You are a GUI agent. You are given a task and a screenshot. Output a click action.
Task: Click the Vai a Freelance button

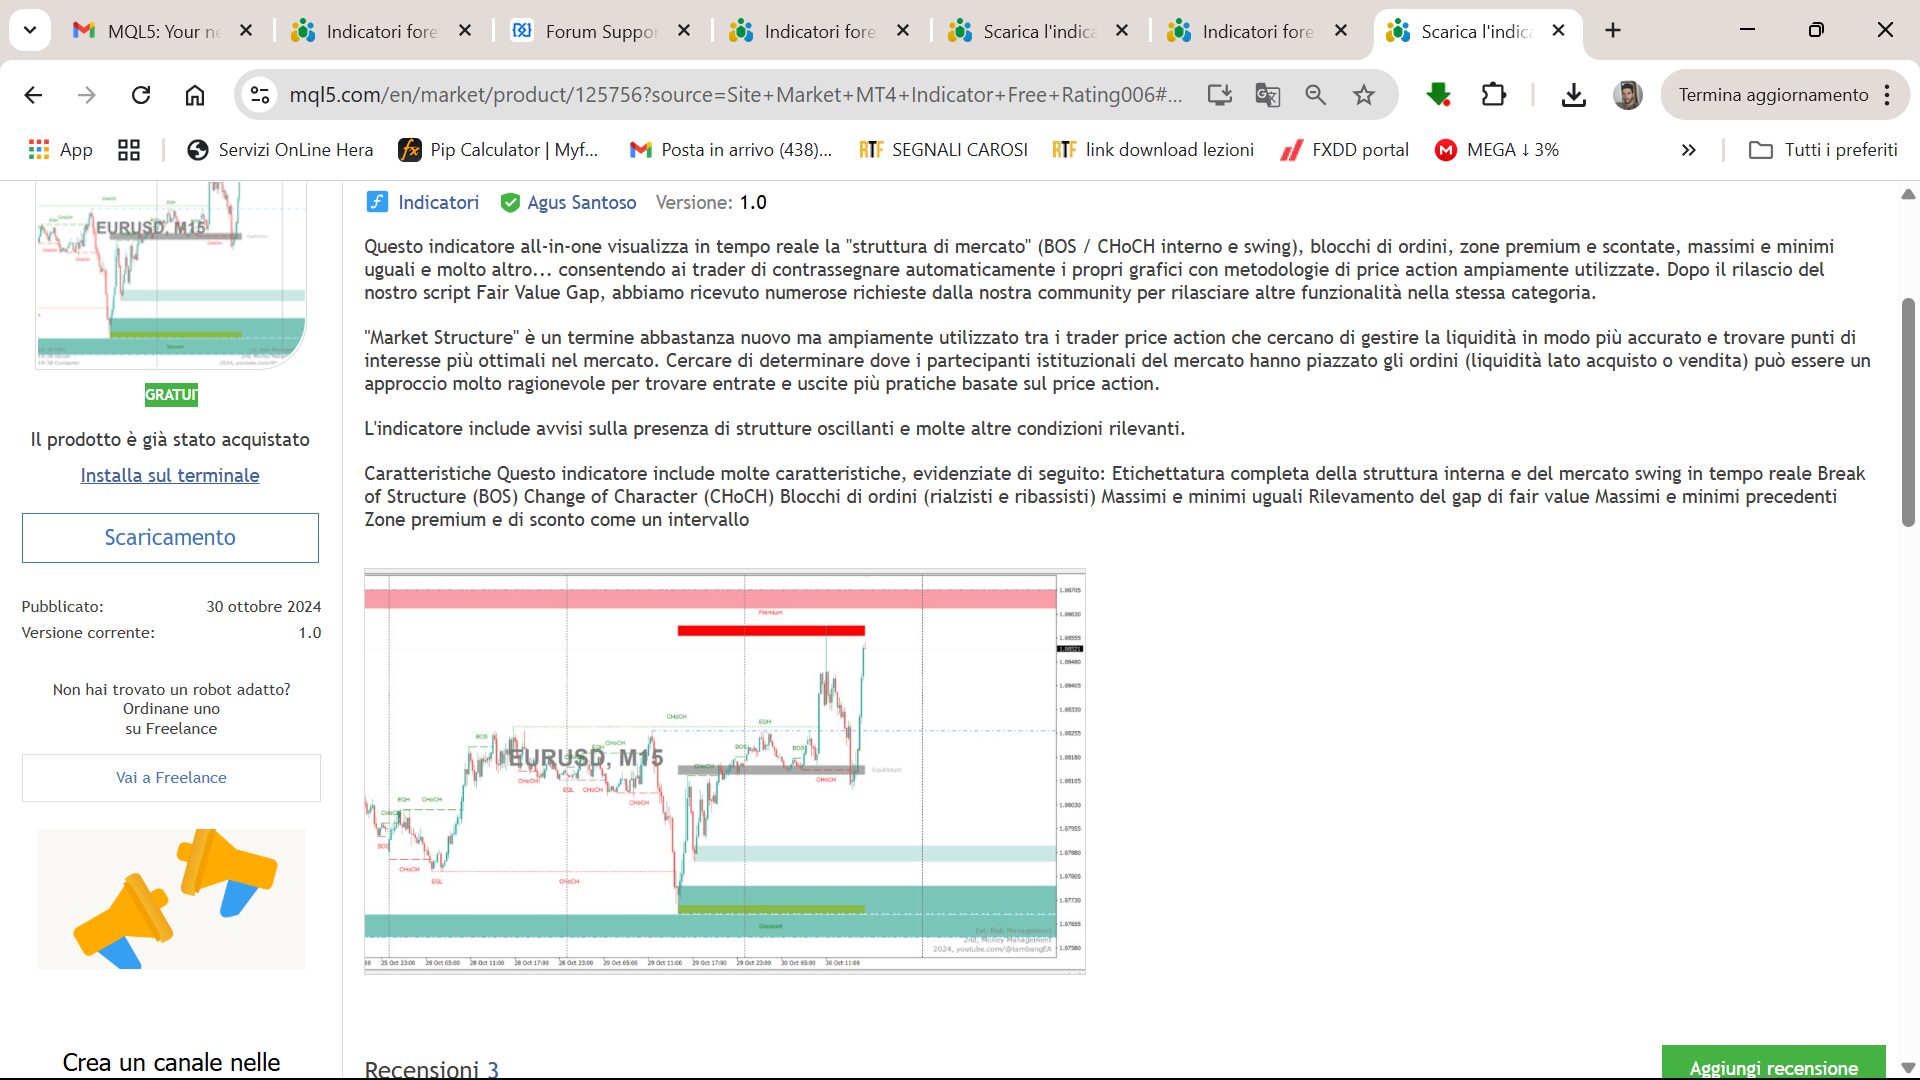(x=171, y=777)
